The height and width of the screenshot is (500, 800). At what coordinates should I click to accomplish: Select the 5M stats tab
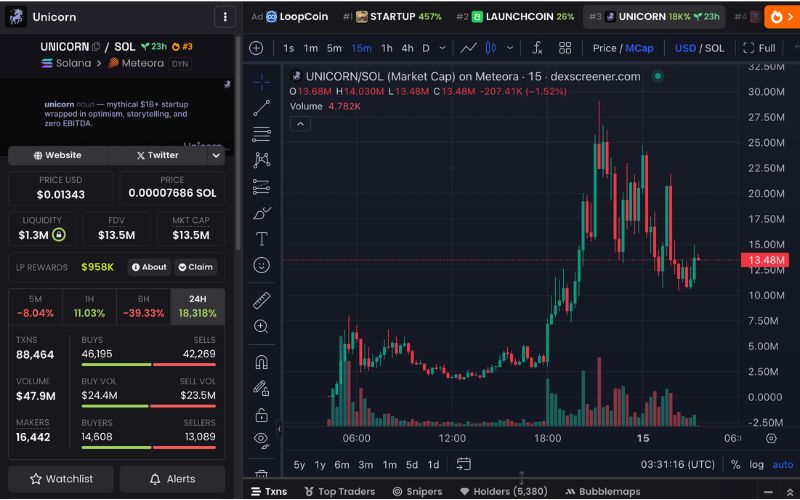(x=35, y=307)
